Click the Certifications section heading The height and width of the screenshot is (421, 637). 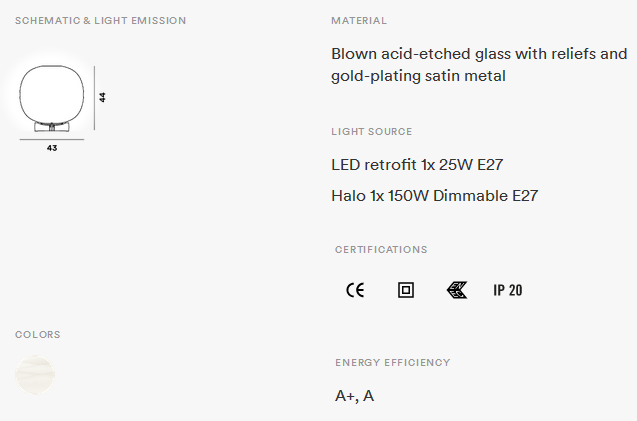coord(381,250)
